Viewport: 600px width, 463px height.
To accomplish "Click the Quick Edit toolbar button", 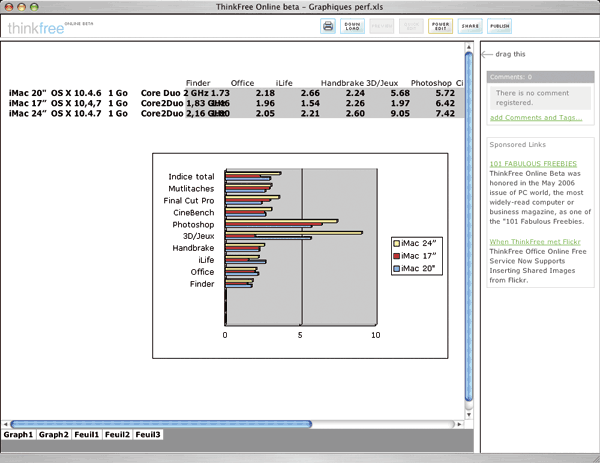I will tap(412, 27).
